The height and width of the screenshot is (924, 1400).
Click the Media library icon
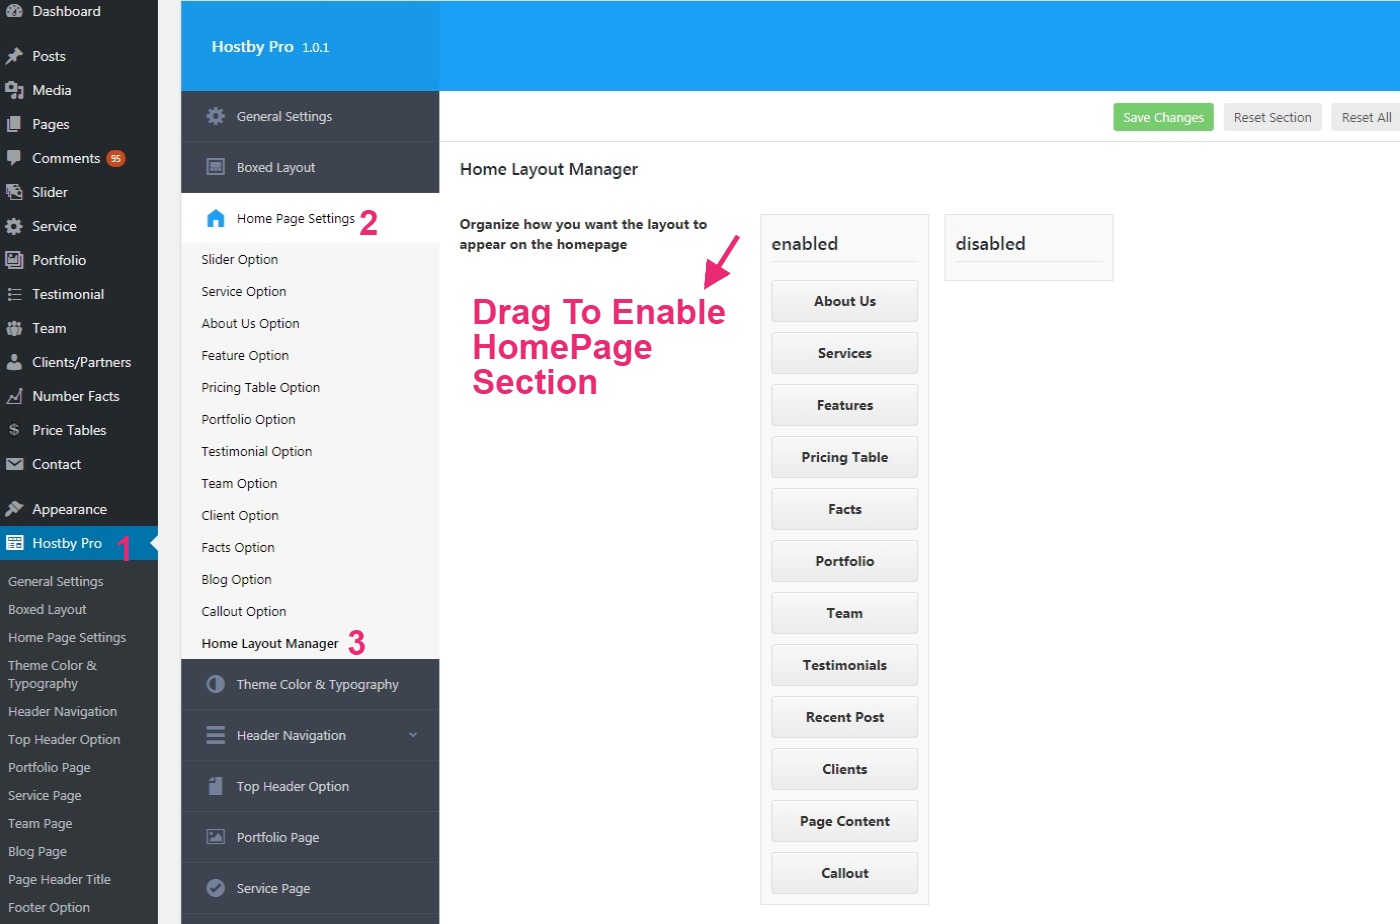click(14, 90)
